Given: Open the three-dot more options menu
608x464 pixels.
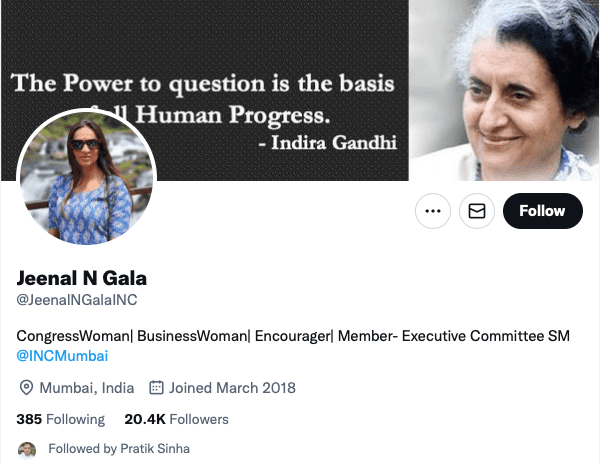Looking at the screenshot, I should (x=433, y=211).
